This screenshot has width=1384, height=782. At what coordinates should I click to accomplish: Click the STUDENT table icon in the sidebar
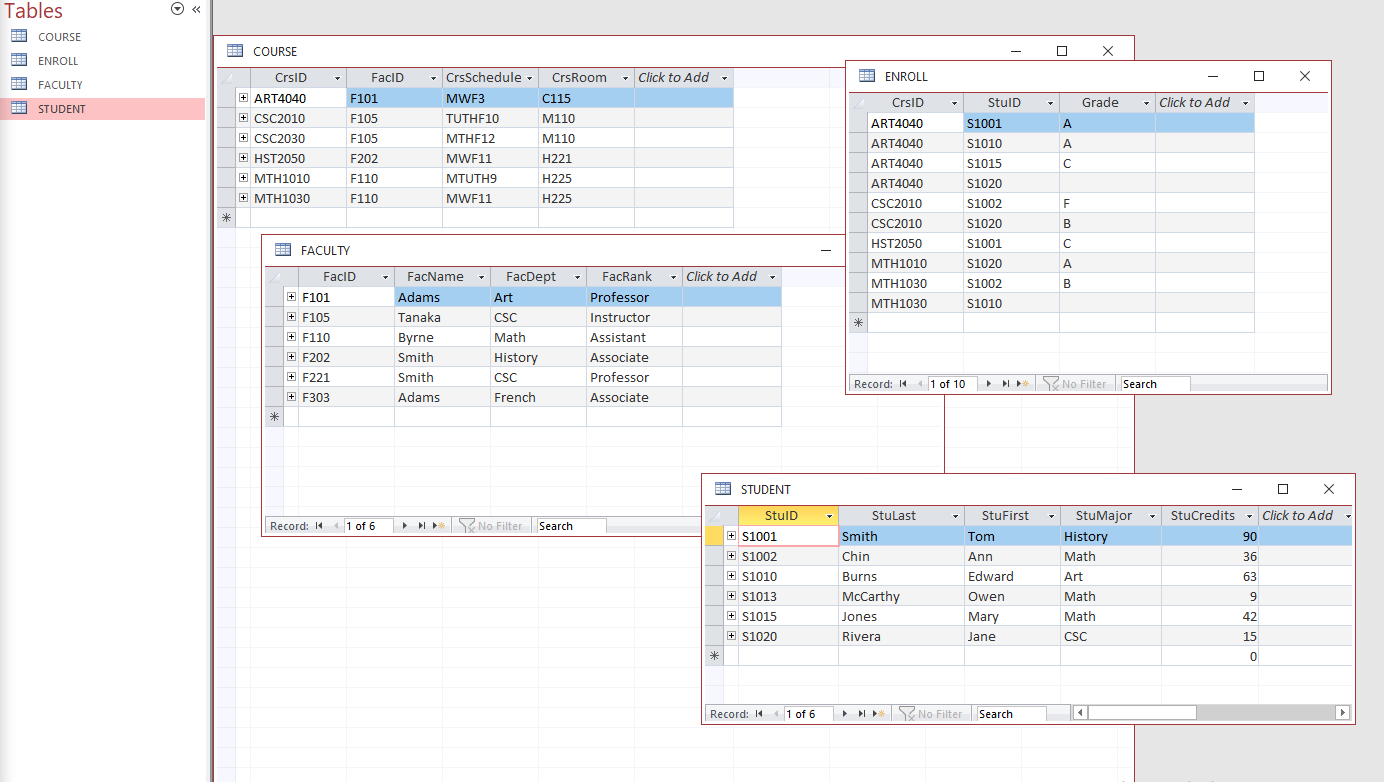click(x=20, y=108)
